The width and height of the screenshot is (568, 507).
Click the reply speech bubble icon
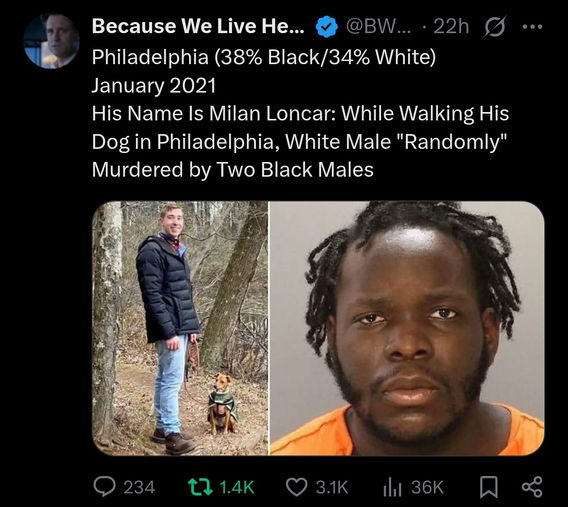(x=104, y=487)
